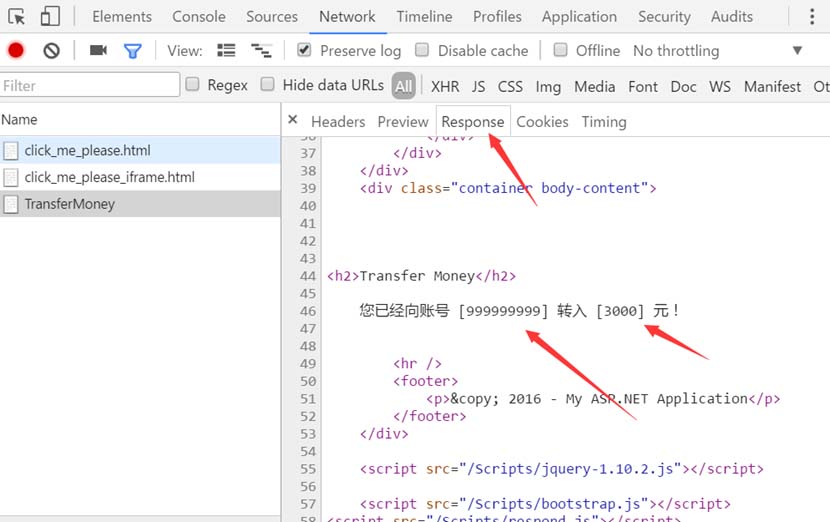Enable the Regex filter checkbox
Viewport: 830px width, 522px height.
[x=192, y=84]
